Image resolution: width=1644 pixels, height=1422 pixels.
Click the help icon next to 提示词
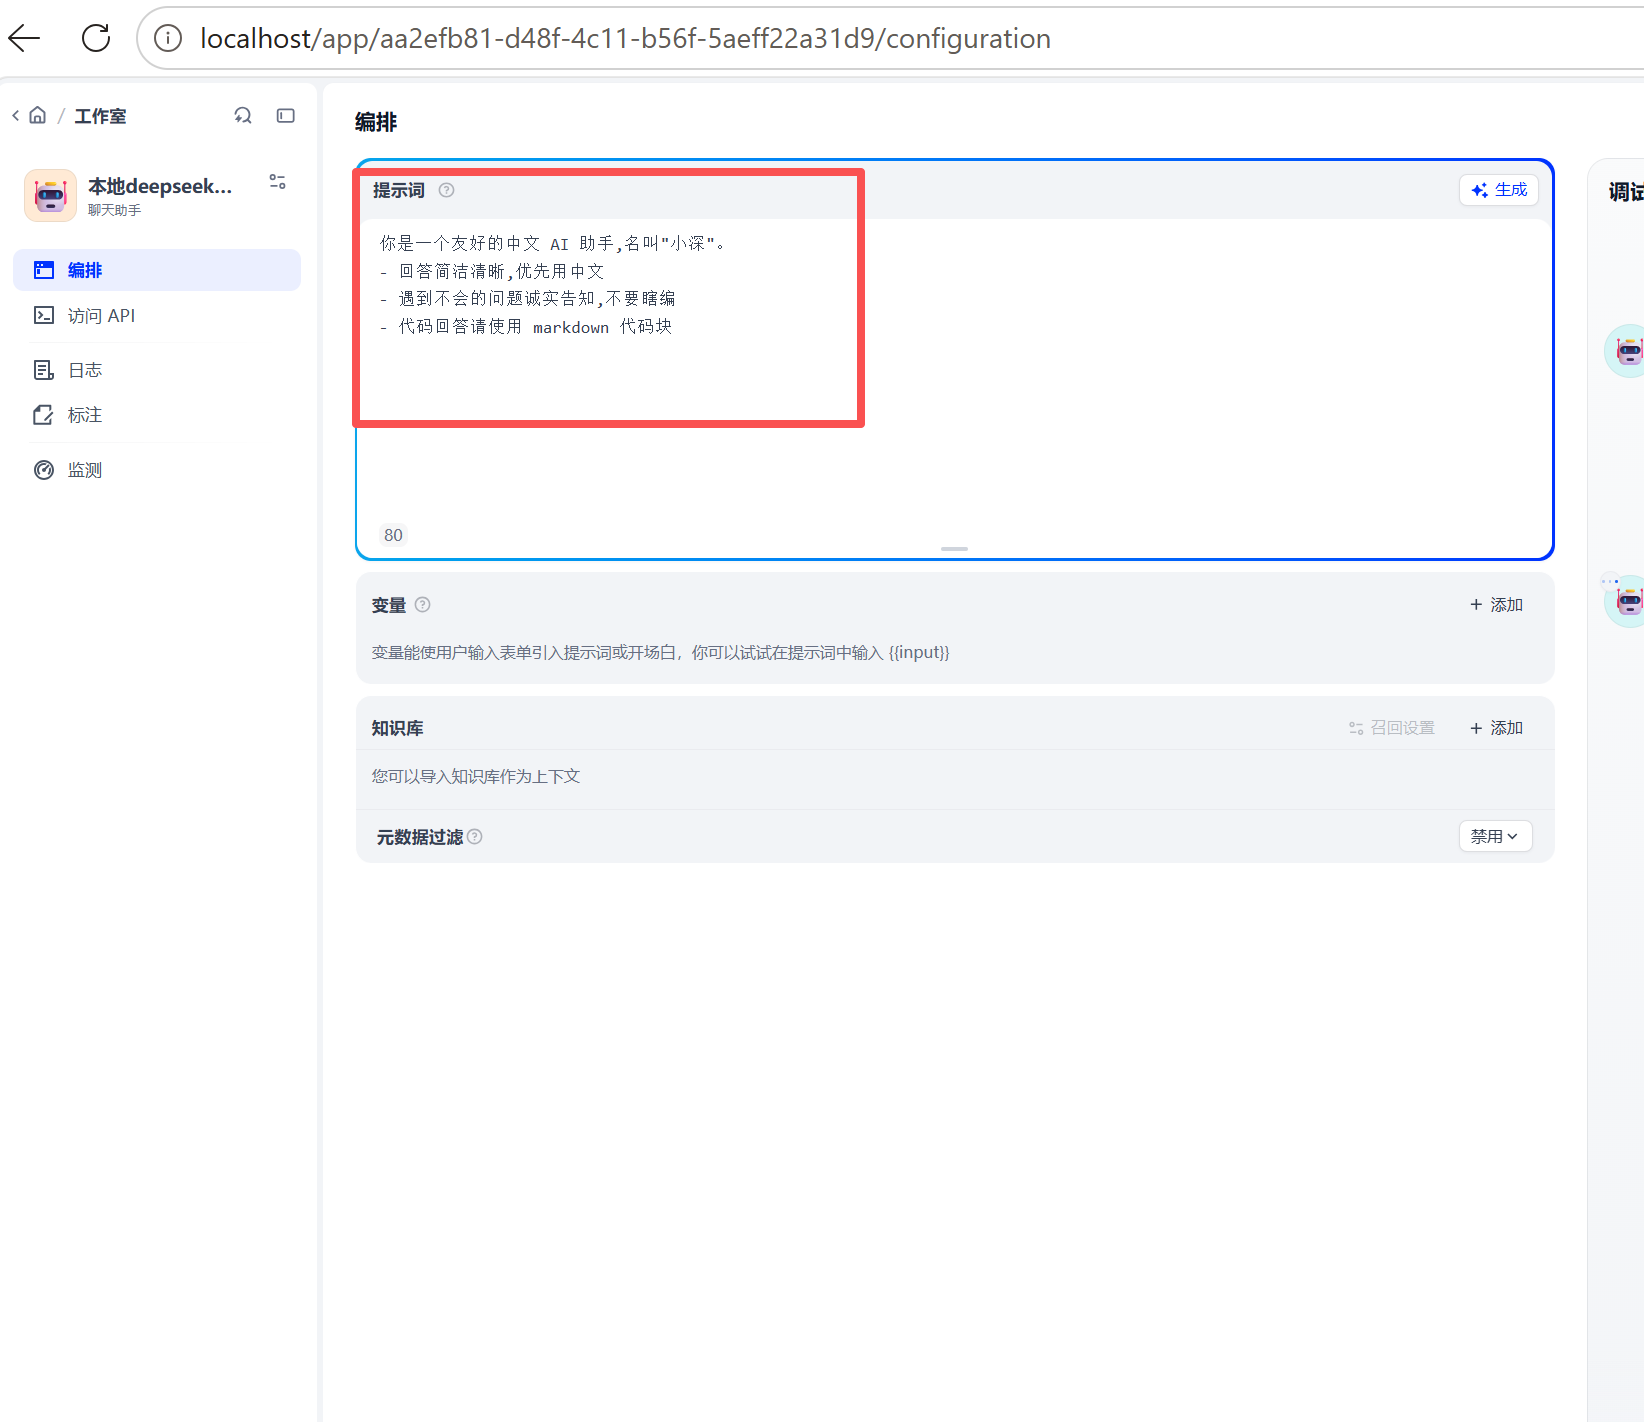[x=447, y=190]
